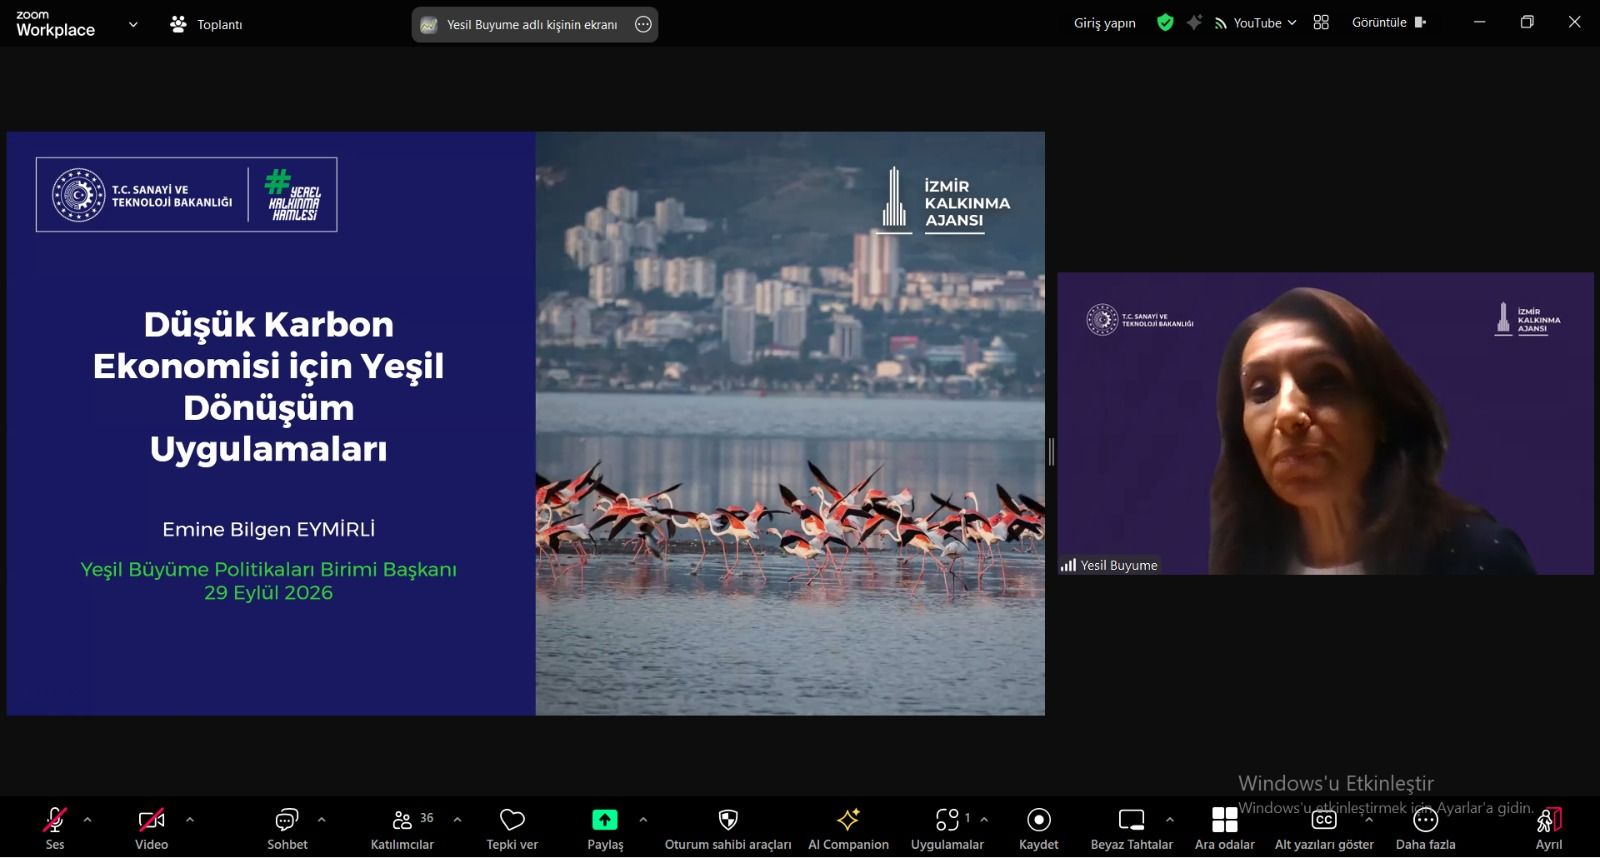Minimize the Zoom window
Screen dimensions: 1600x858
pyautogui.click(x=1479, y=22)
